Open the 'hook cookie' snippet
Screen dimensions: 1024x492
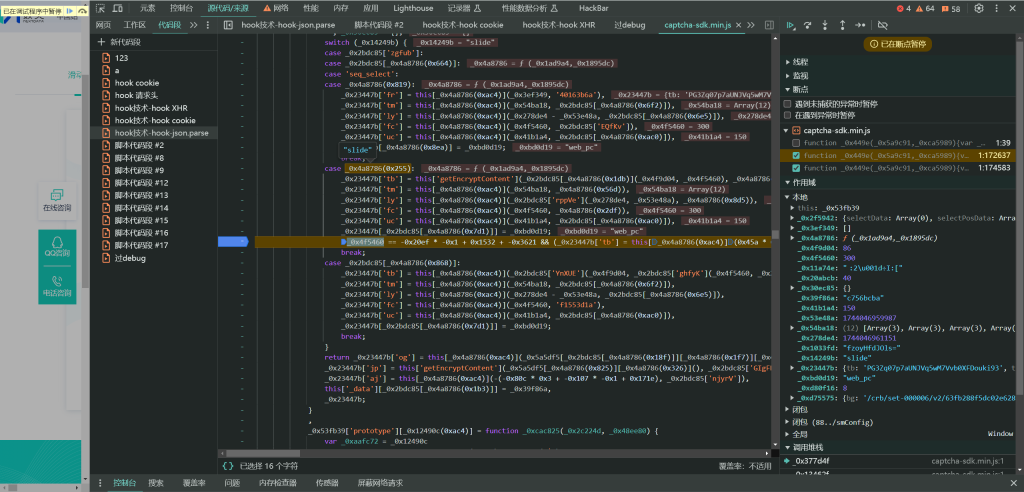pyautogui.click(x=136, y=83)
